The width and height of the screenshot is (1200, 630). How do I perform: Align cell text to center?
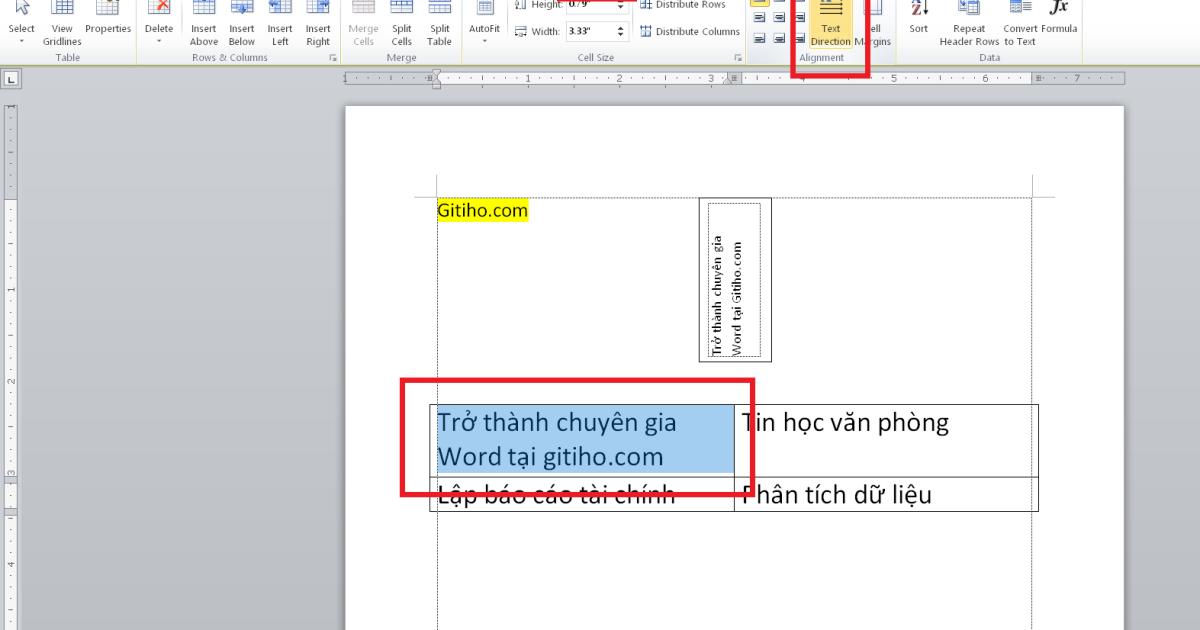tap(779, 19)
